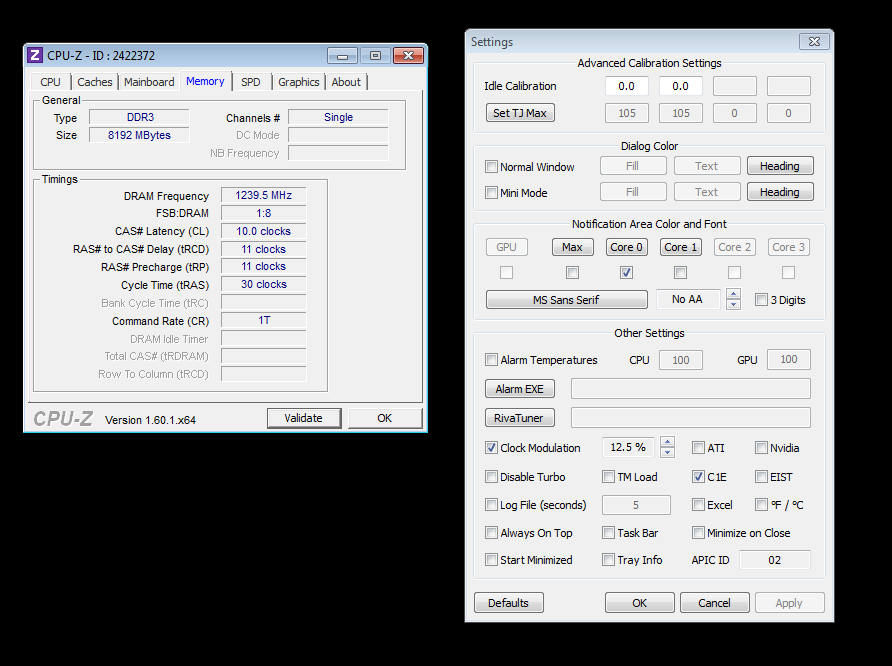Click the Set TJ Max button
Image resolution: width=892 pixels, height=666 pixels.
520,113
